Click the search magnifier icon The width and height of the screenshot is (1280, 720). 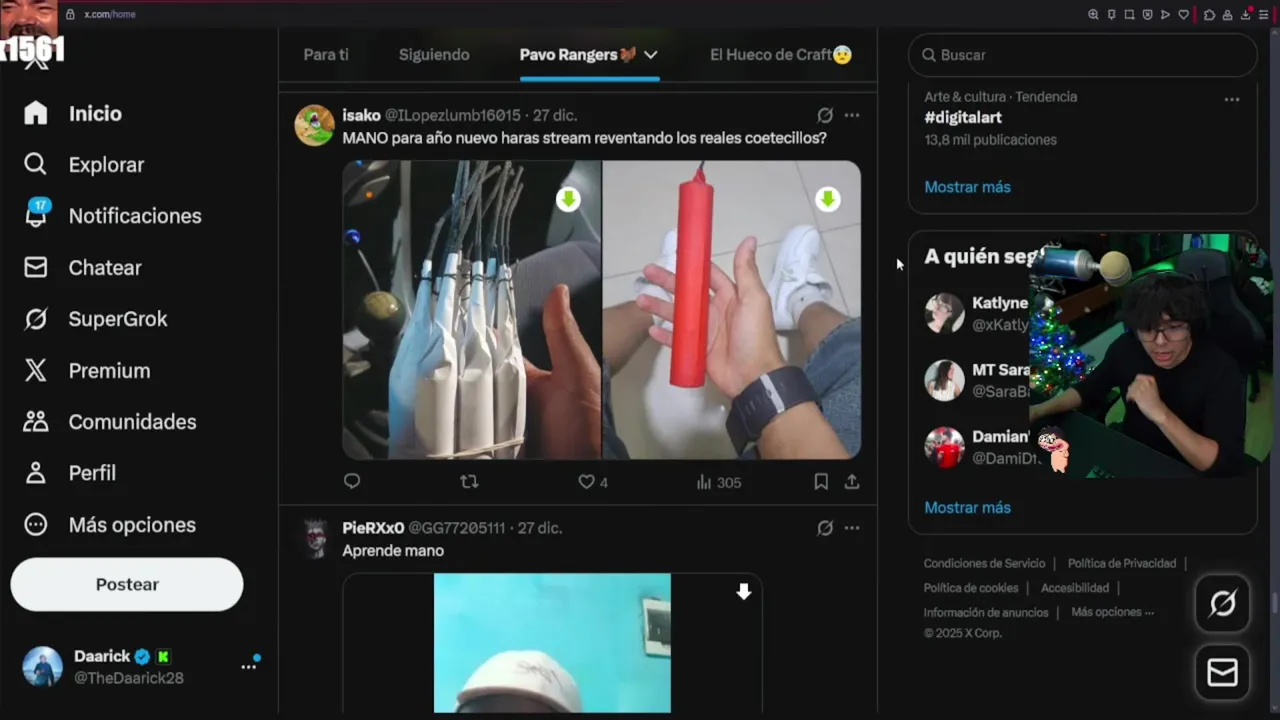coord(929,55)
